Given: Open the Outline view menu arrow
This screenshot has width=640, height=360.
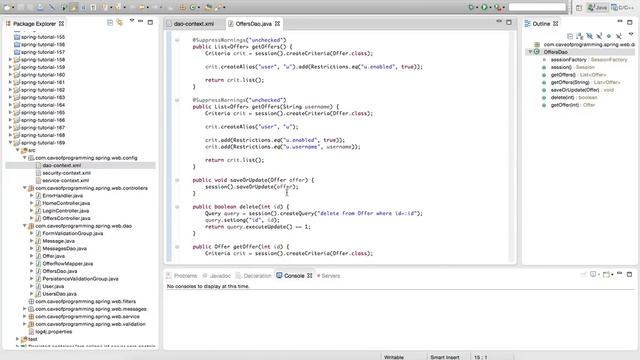Looking at the screenshot, I should point(631,35).
